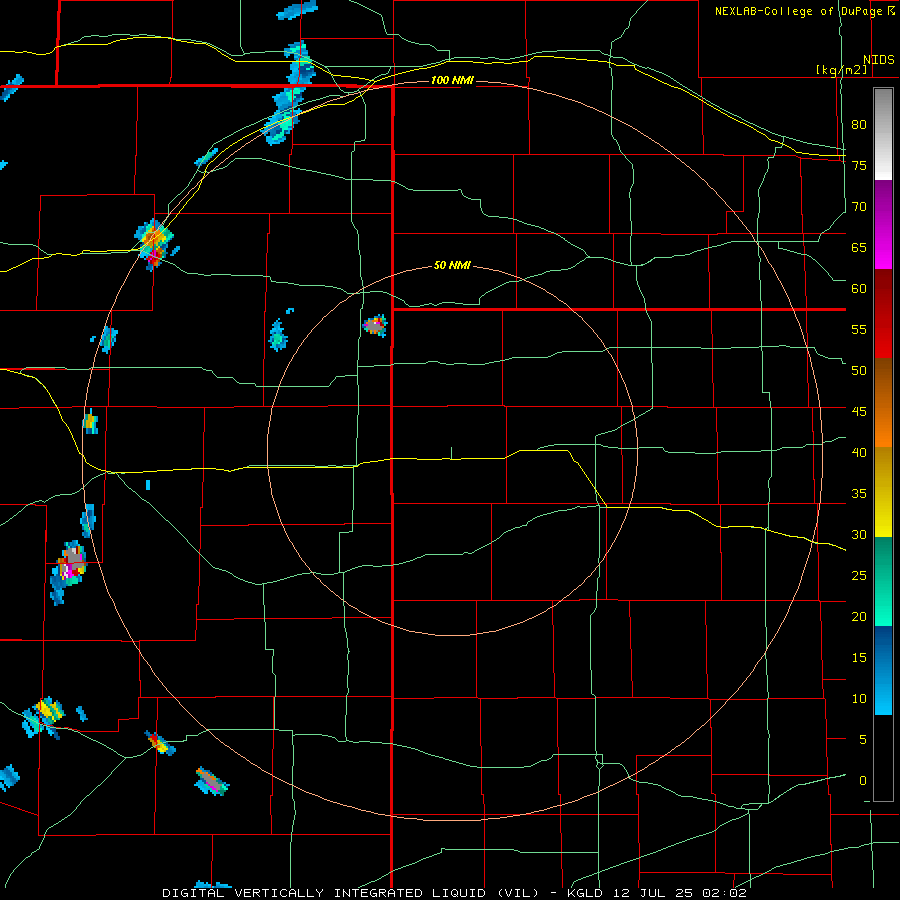Click the 5 value on the VIL scale
The image size is (900, 900).
(x=863, y=740)
